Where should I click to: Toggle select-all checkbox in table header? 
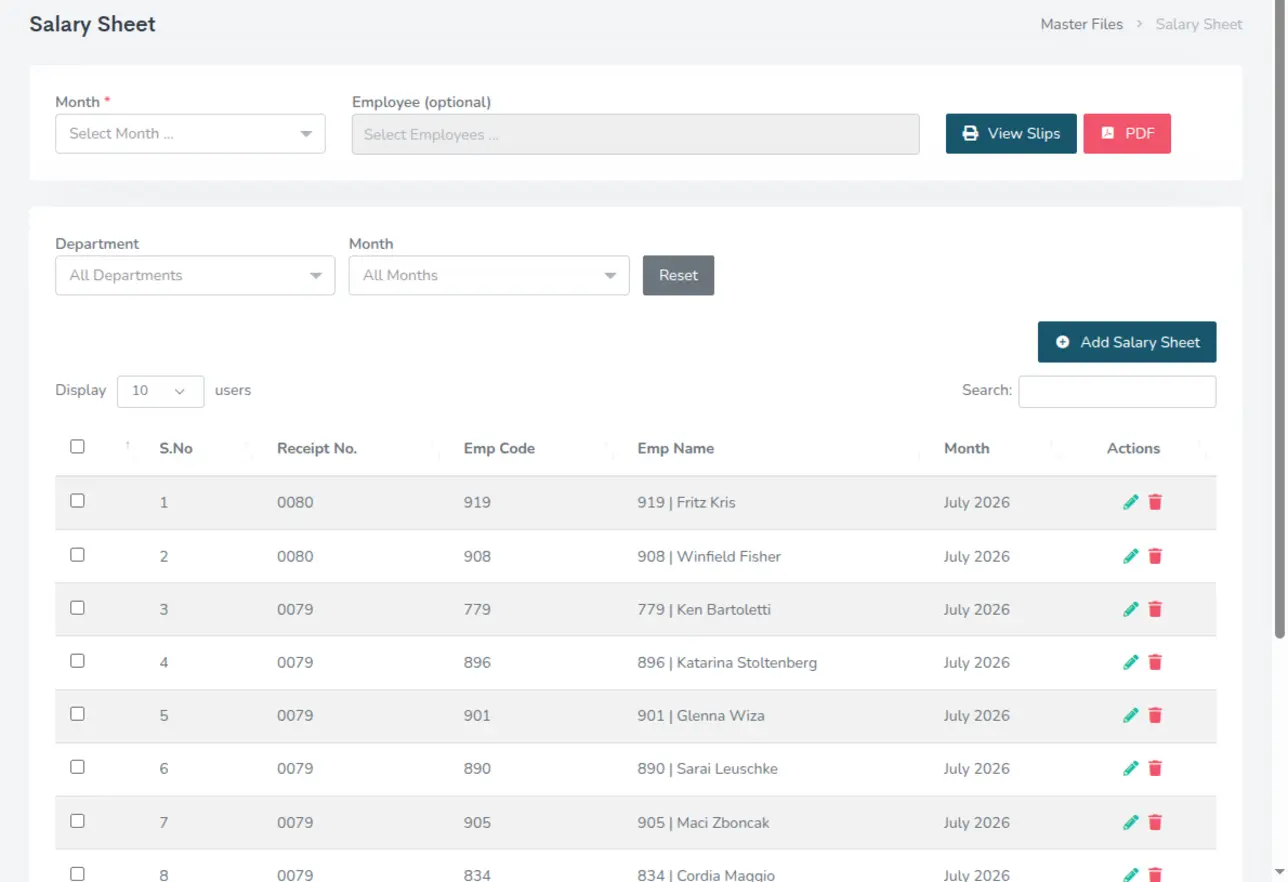pyautogui.click(x=77, y=447)
